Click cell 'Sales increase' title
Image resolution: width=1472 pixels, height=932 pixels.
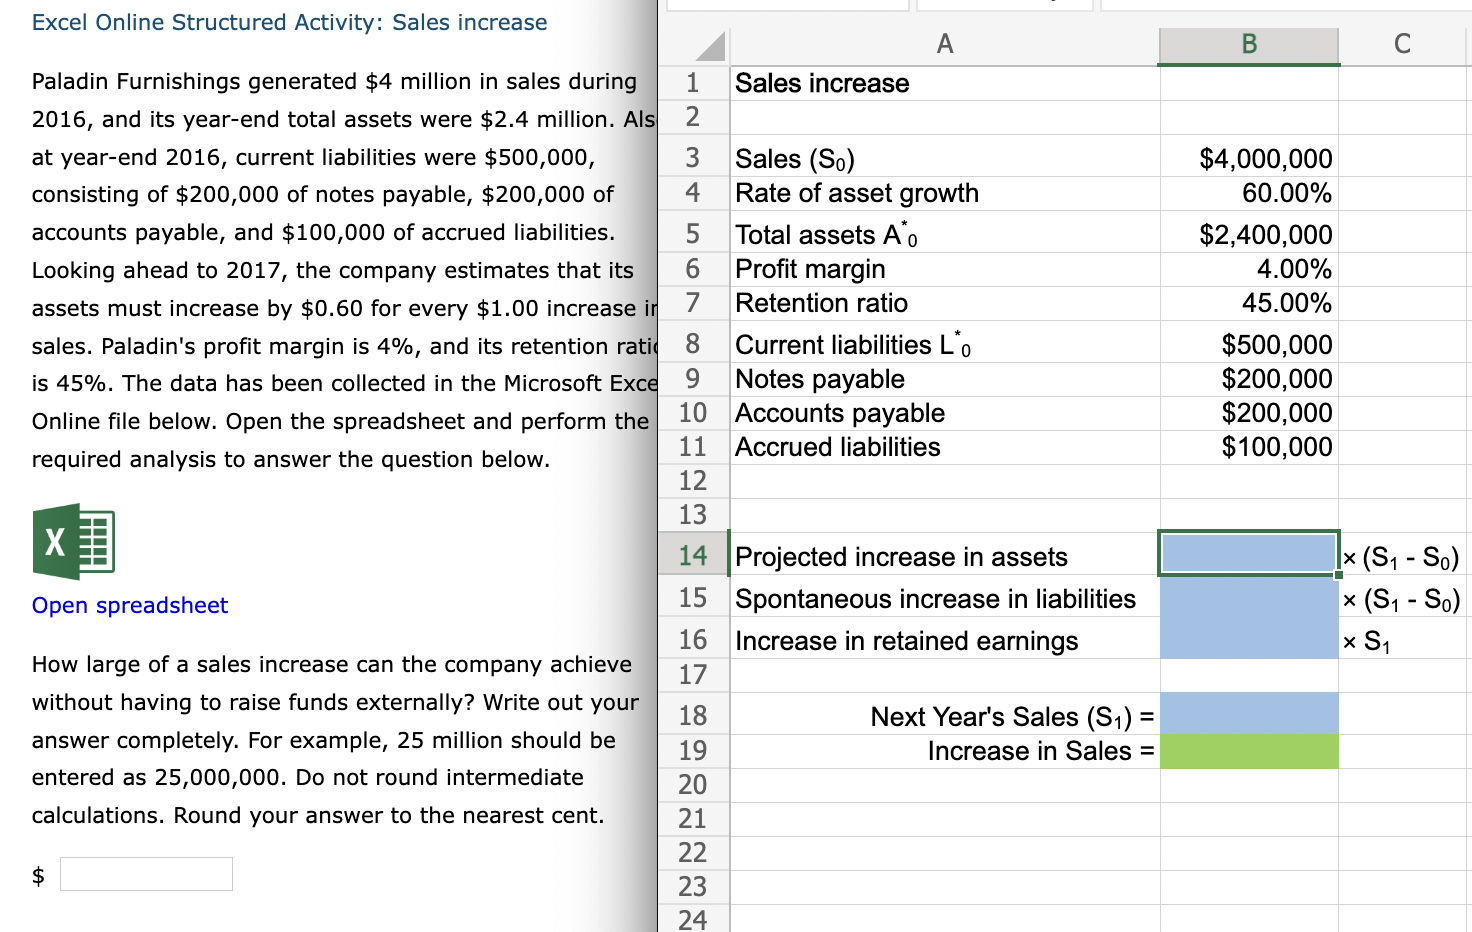pos(945,83)
